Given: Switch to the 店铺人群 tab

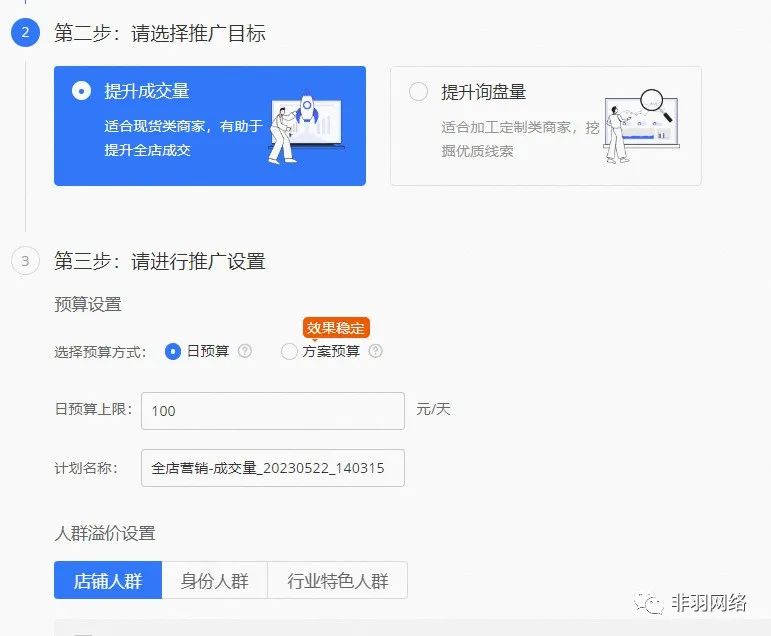Looking at the screenshot, I should pos(108,580).
